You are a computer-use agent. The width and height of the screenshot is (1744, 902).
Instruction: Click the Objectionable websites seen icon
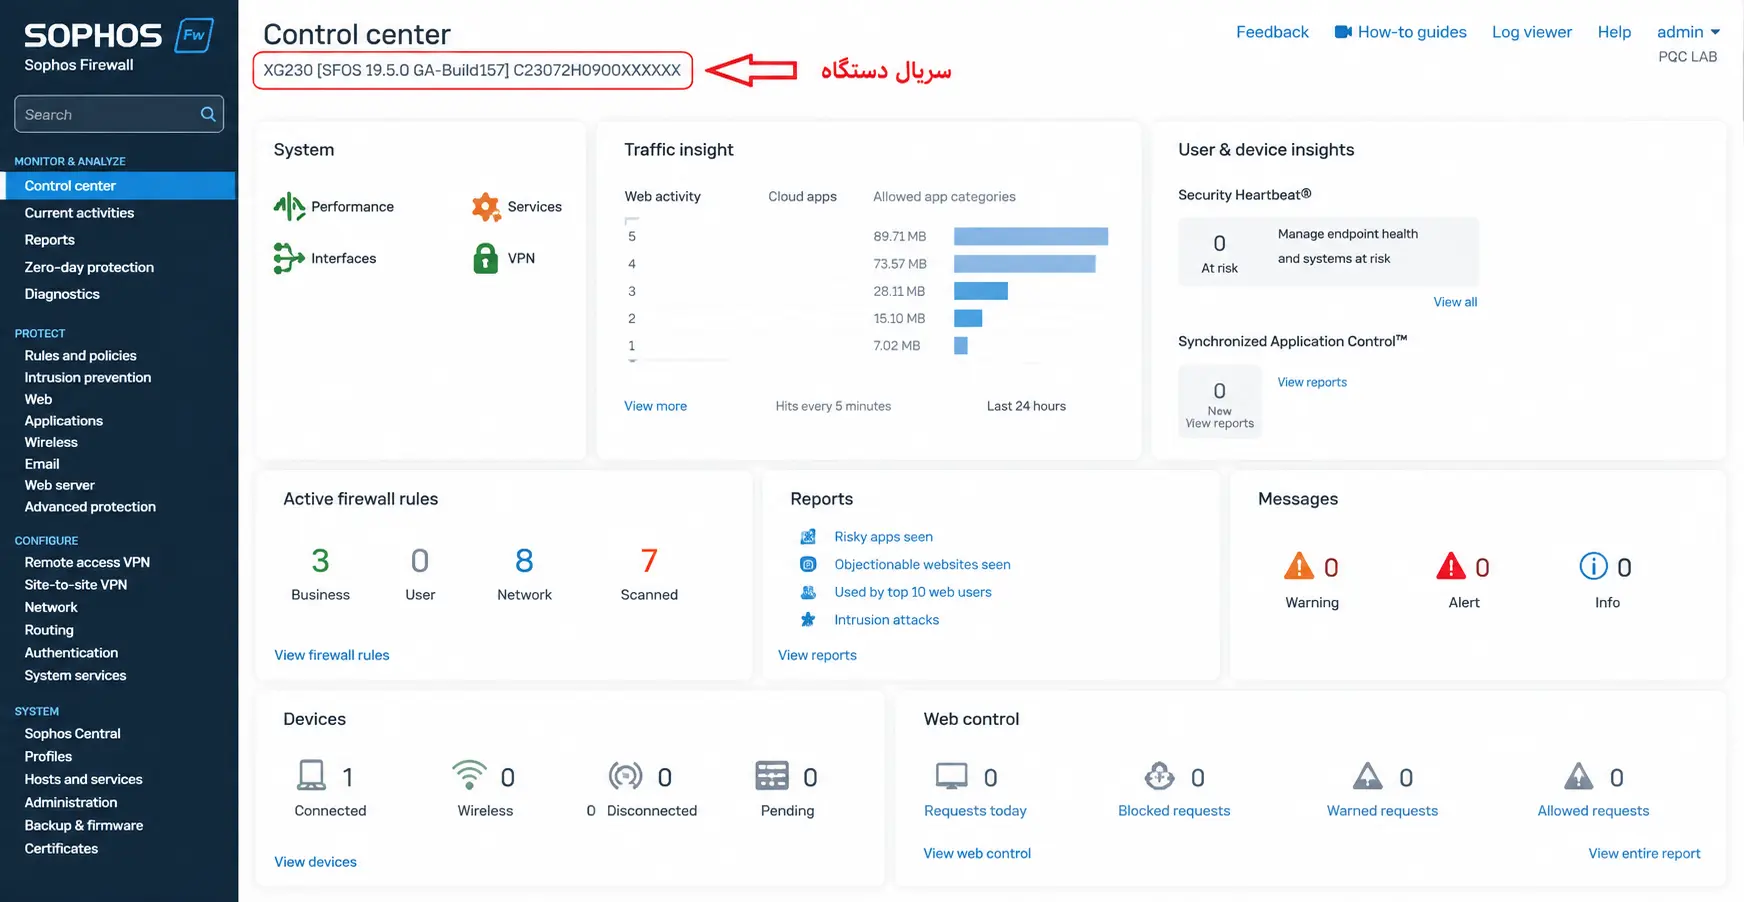coord(808,565)
